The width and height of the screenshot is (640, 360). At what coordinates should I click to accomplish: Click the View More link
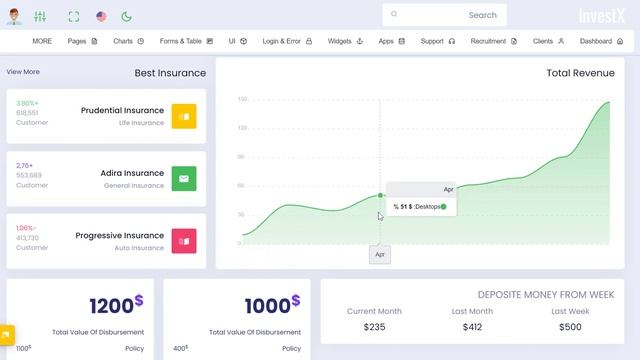pos(23,72)
